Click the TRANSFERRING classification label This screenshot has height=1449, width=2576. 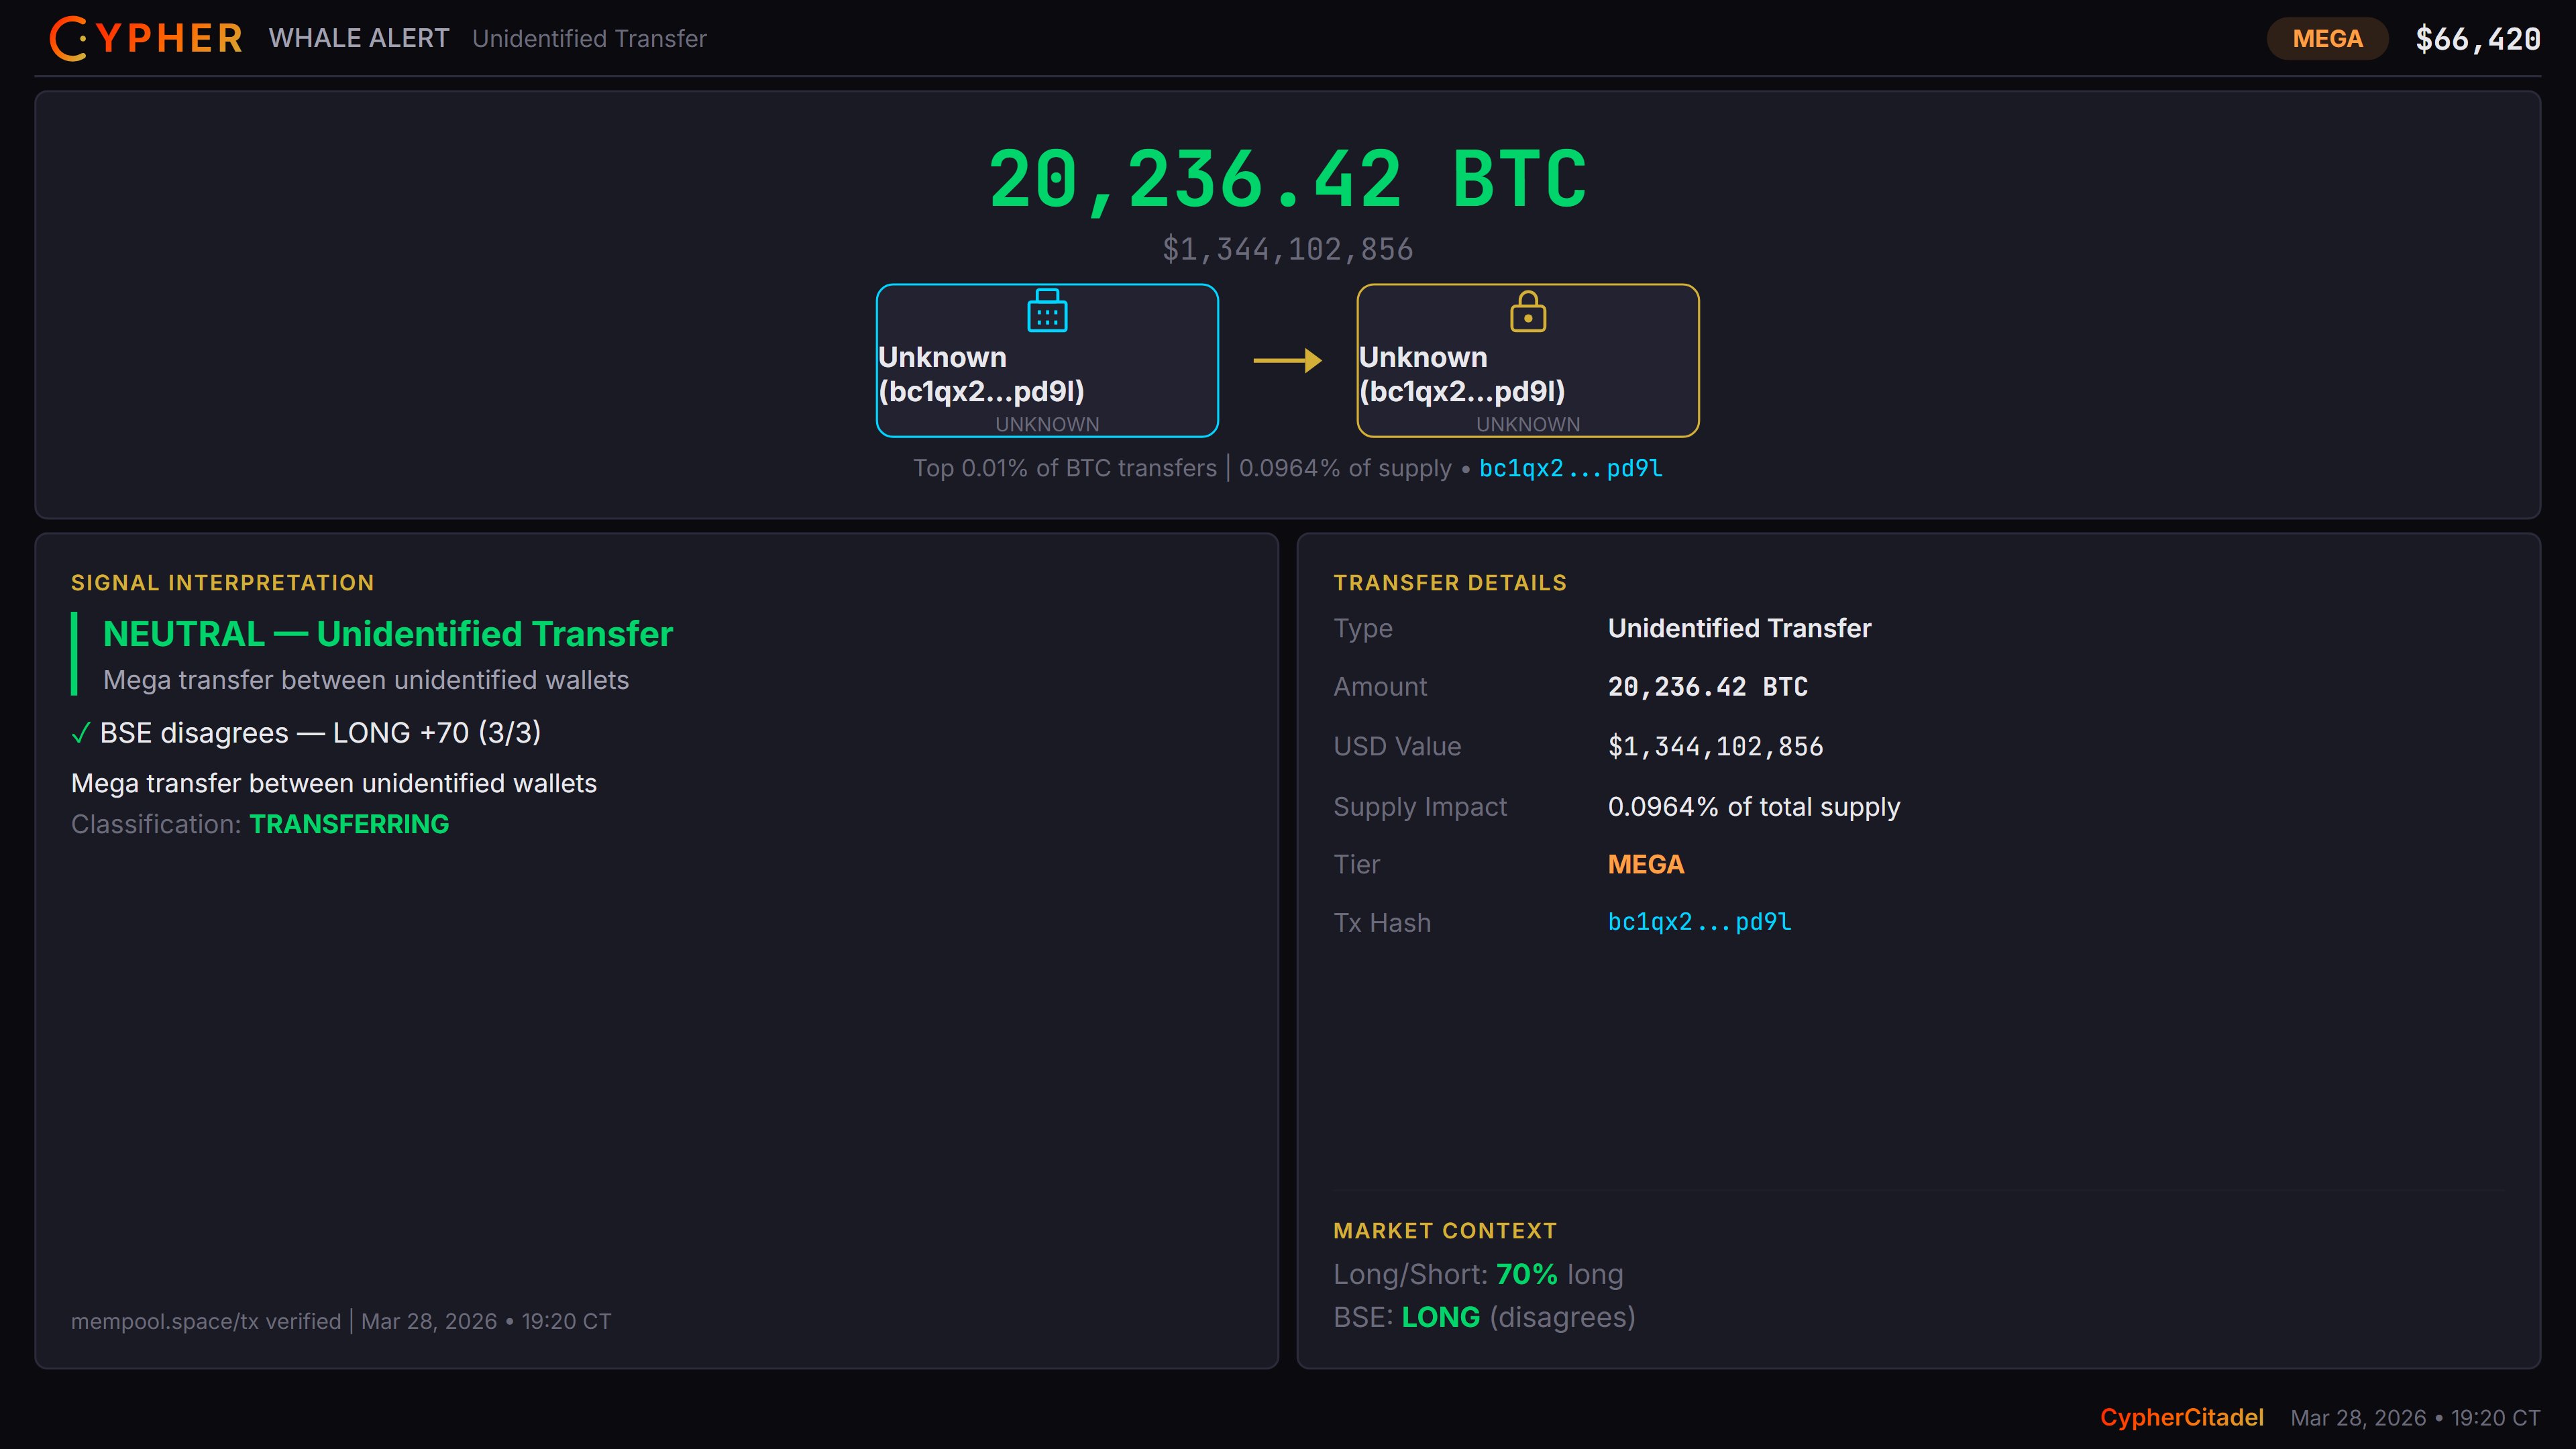[x=349, y=824]
